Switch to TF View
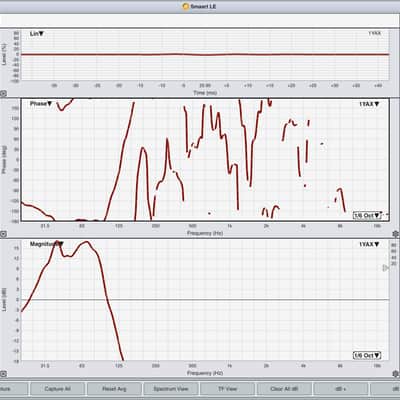Screen dimensions: 400x400 click(x=227, y=389)
